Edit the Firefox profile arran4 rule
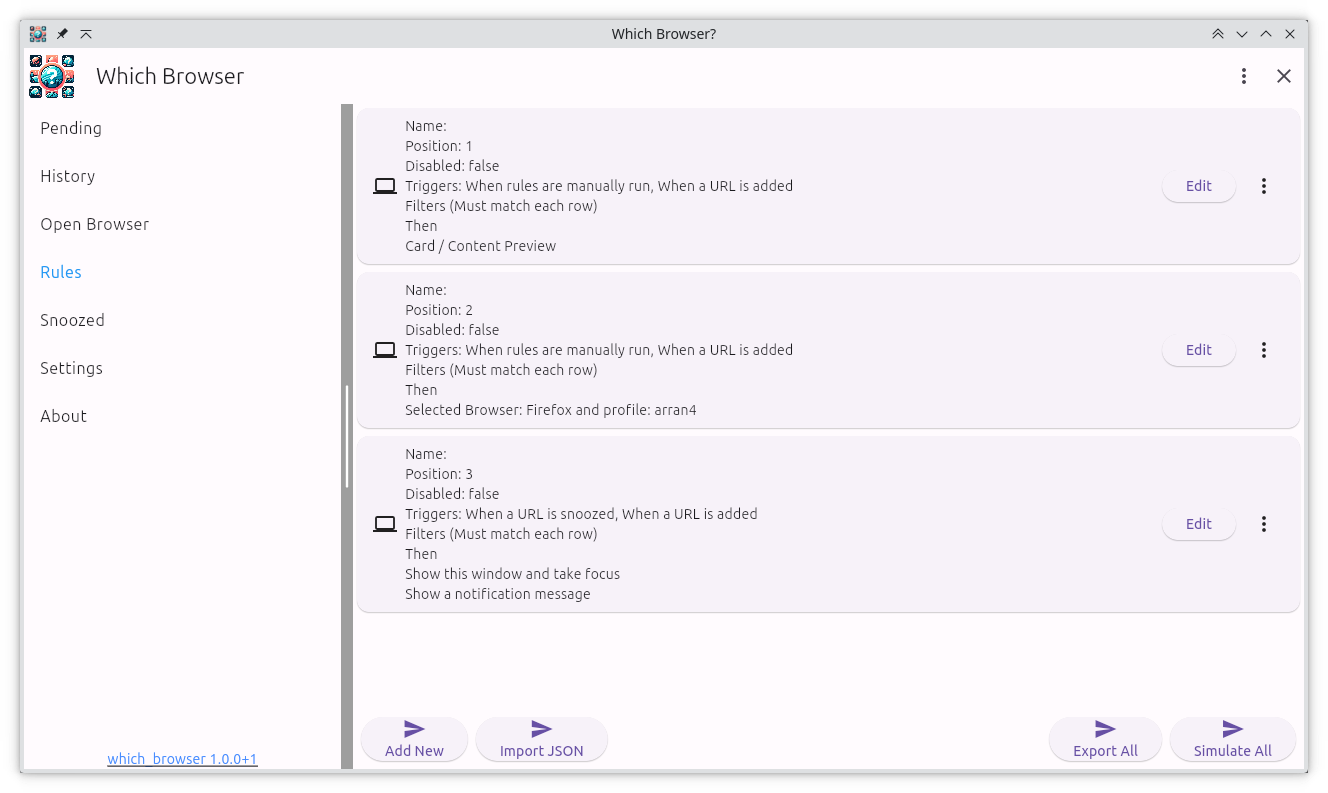This screenshot has height=793, width=1328. [1198, 350]
